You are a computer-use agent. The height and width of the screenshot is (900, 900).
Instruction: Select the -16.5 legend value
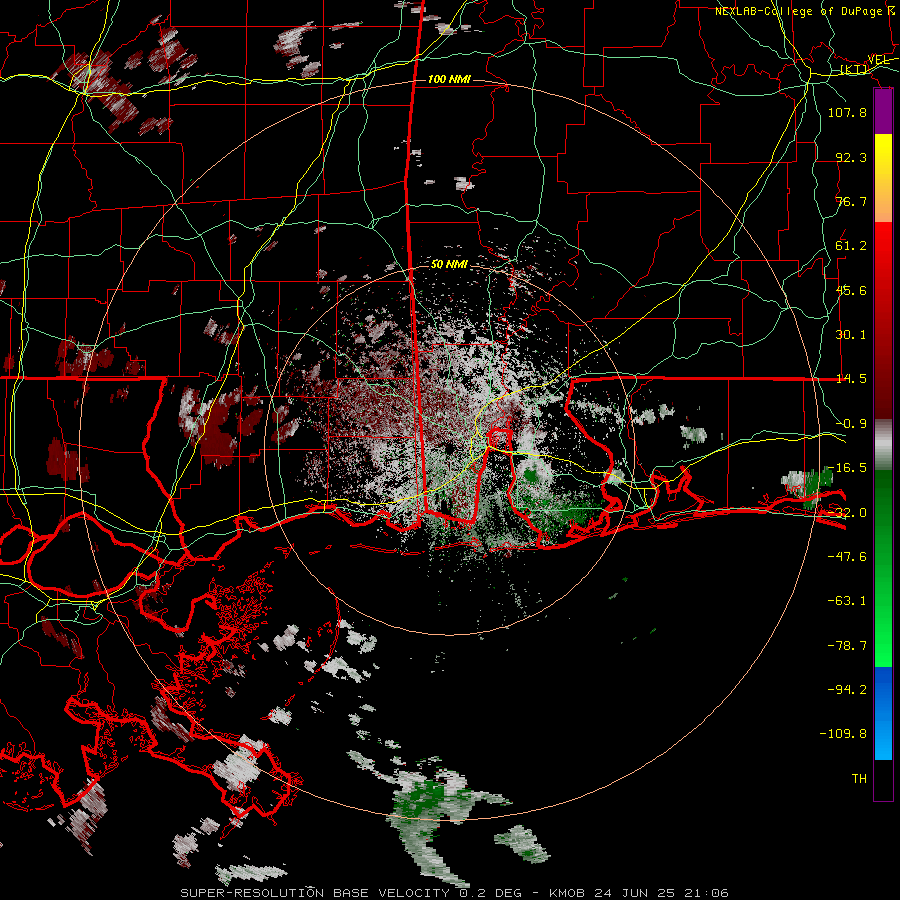[x=847, y=468]
